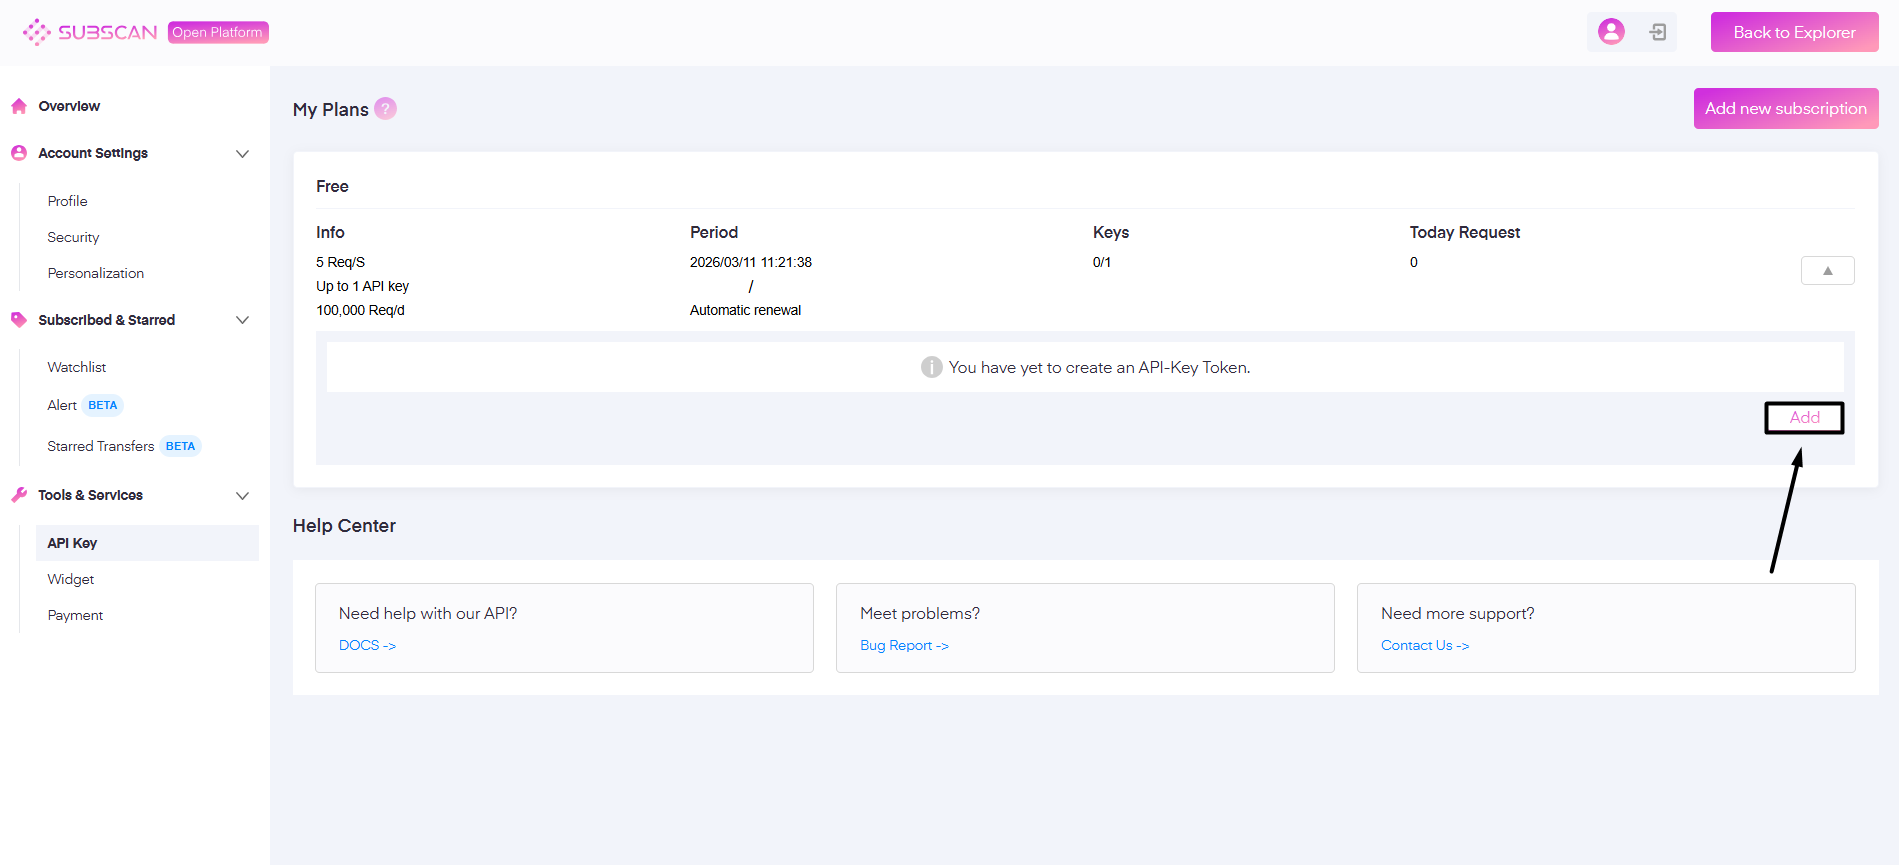
Task: Go to the Watchlist page
Action: coord(76,367)
